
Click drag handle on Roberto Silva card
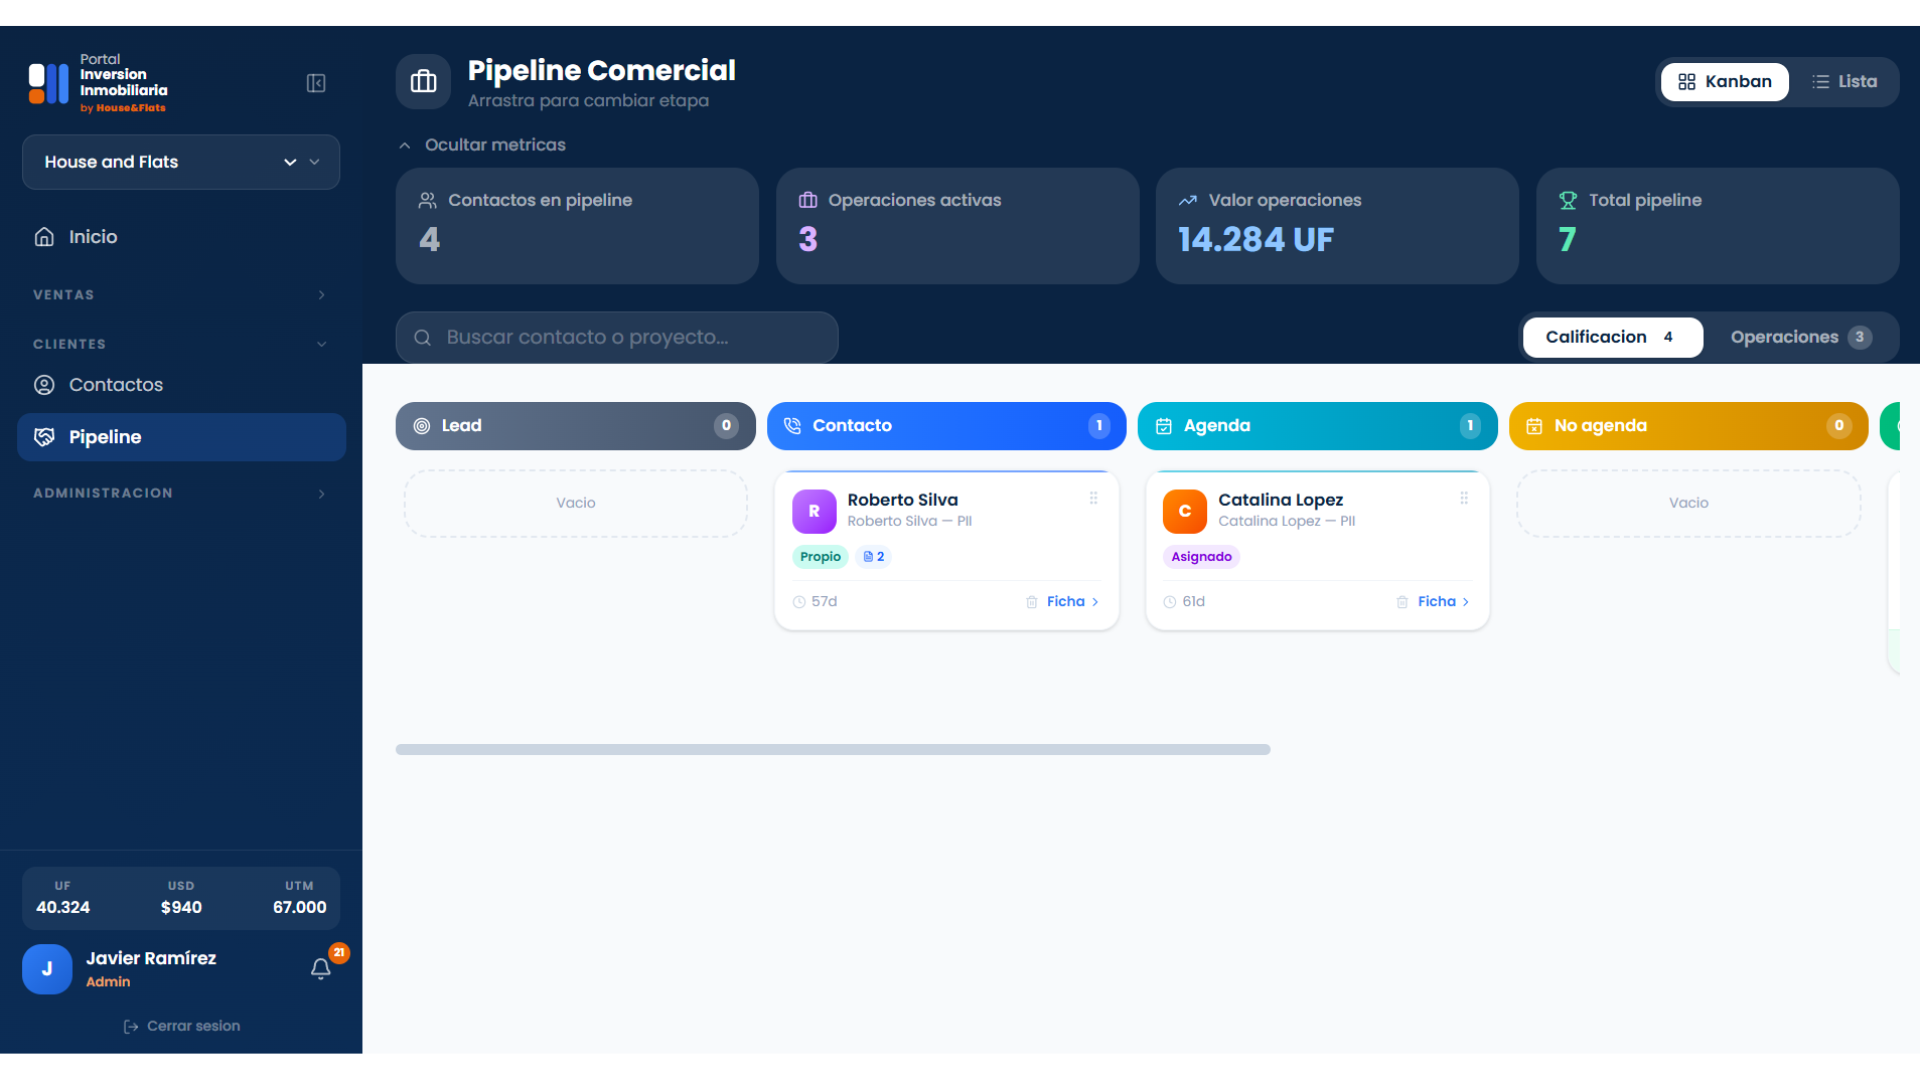tap(1093, 498)
